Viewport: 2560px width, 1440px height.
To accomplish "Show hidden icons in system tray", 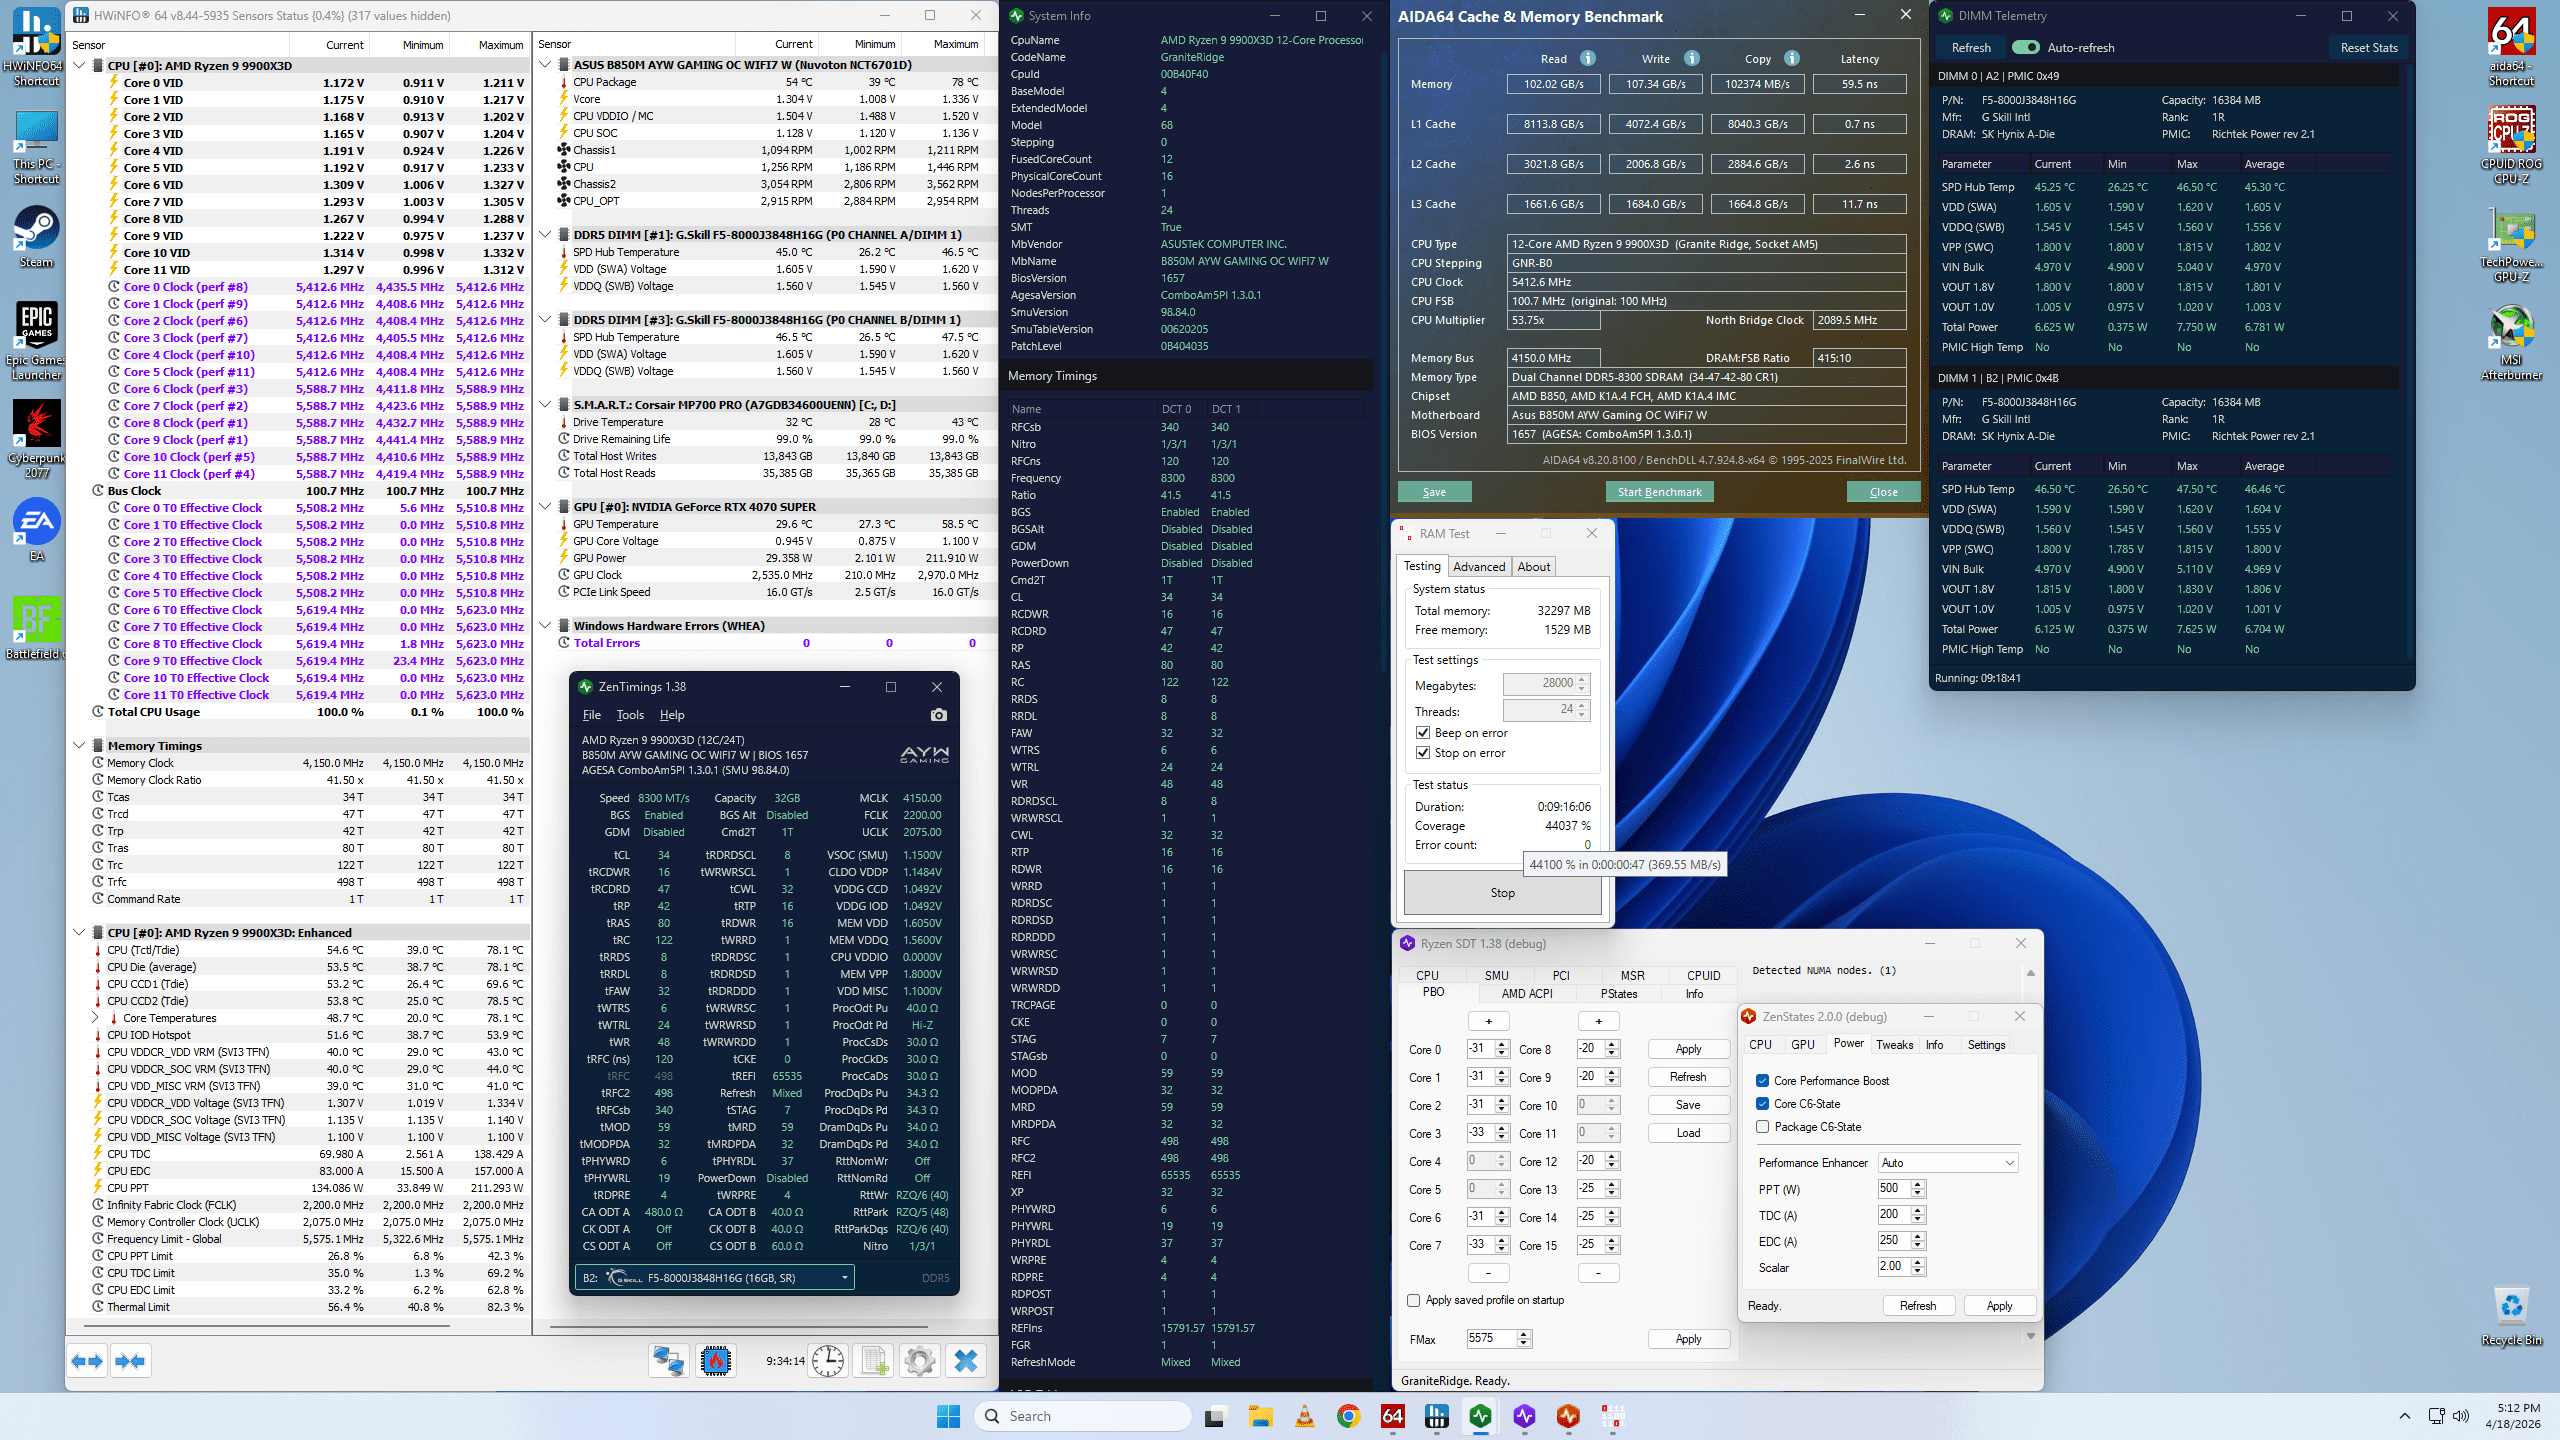I will [2405, 1416].
